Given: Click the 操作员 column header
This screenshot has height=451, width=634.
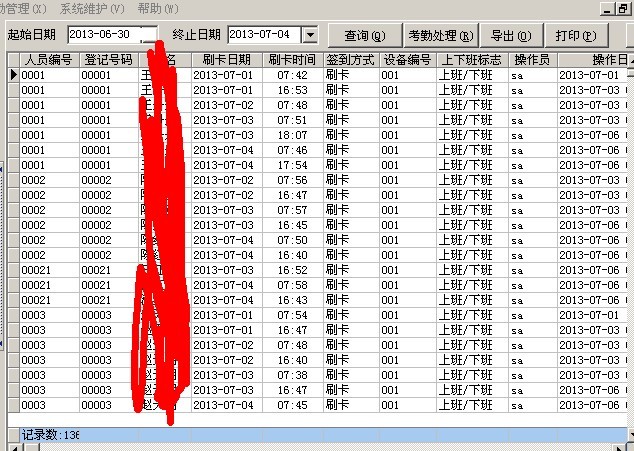Looking at the screenshot, I should (532, 60).
